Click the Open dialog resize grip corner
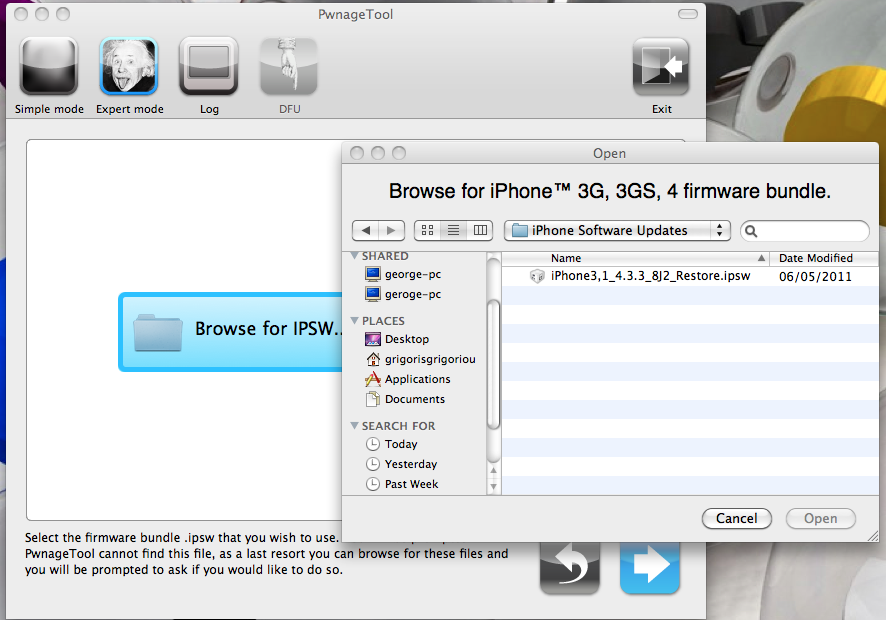Screen dimensions: 886x620 click(x=873, y=536)
